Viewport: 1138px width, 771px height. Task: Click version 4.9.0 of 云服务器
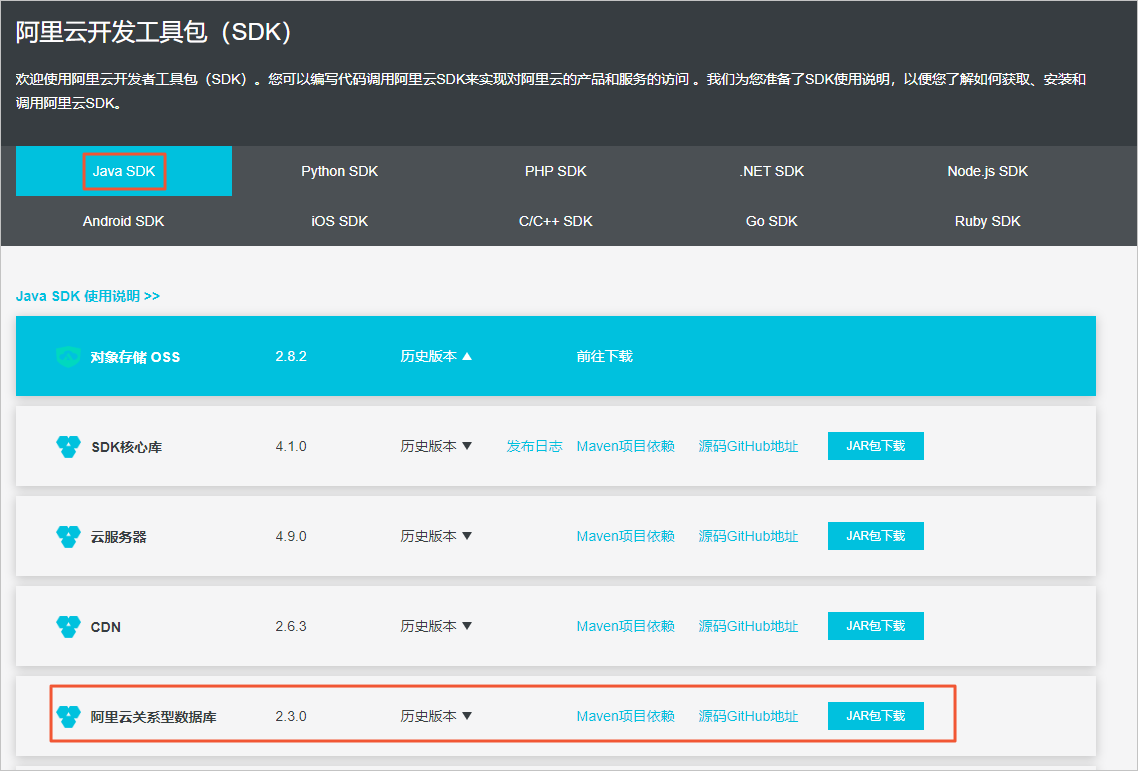291,537
